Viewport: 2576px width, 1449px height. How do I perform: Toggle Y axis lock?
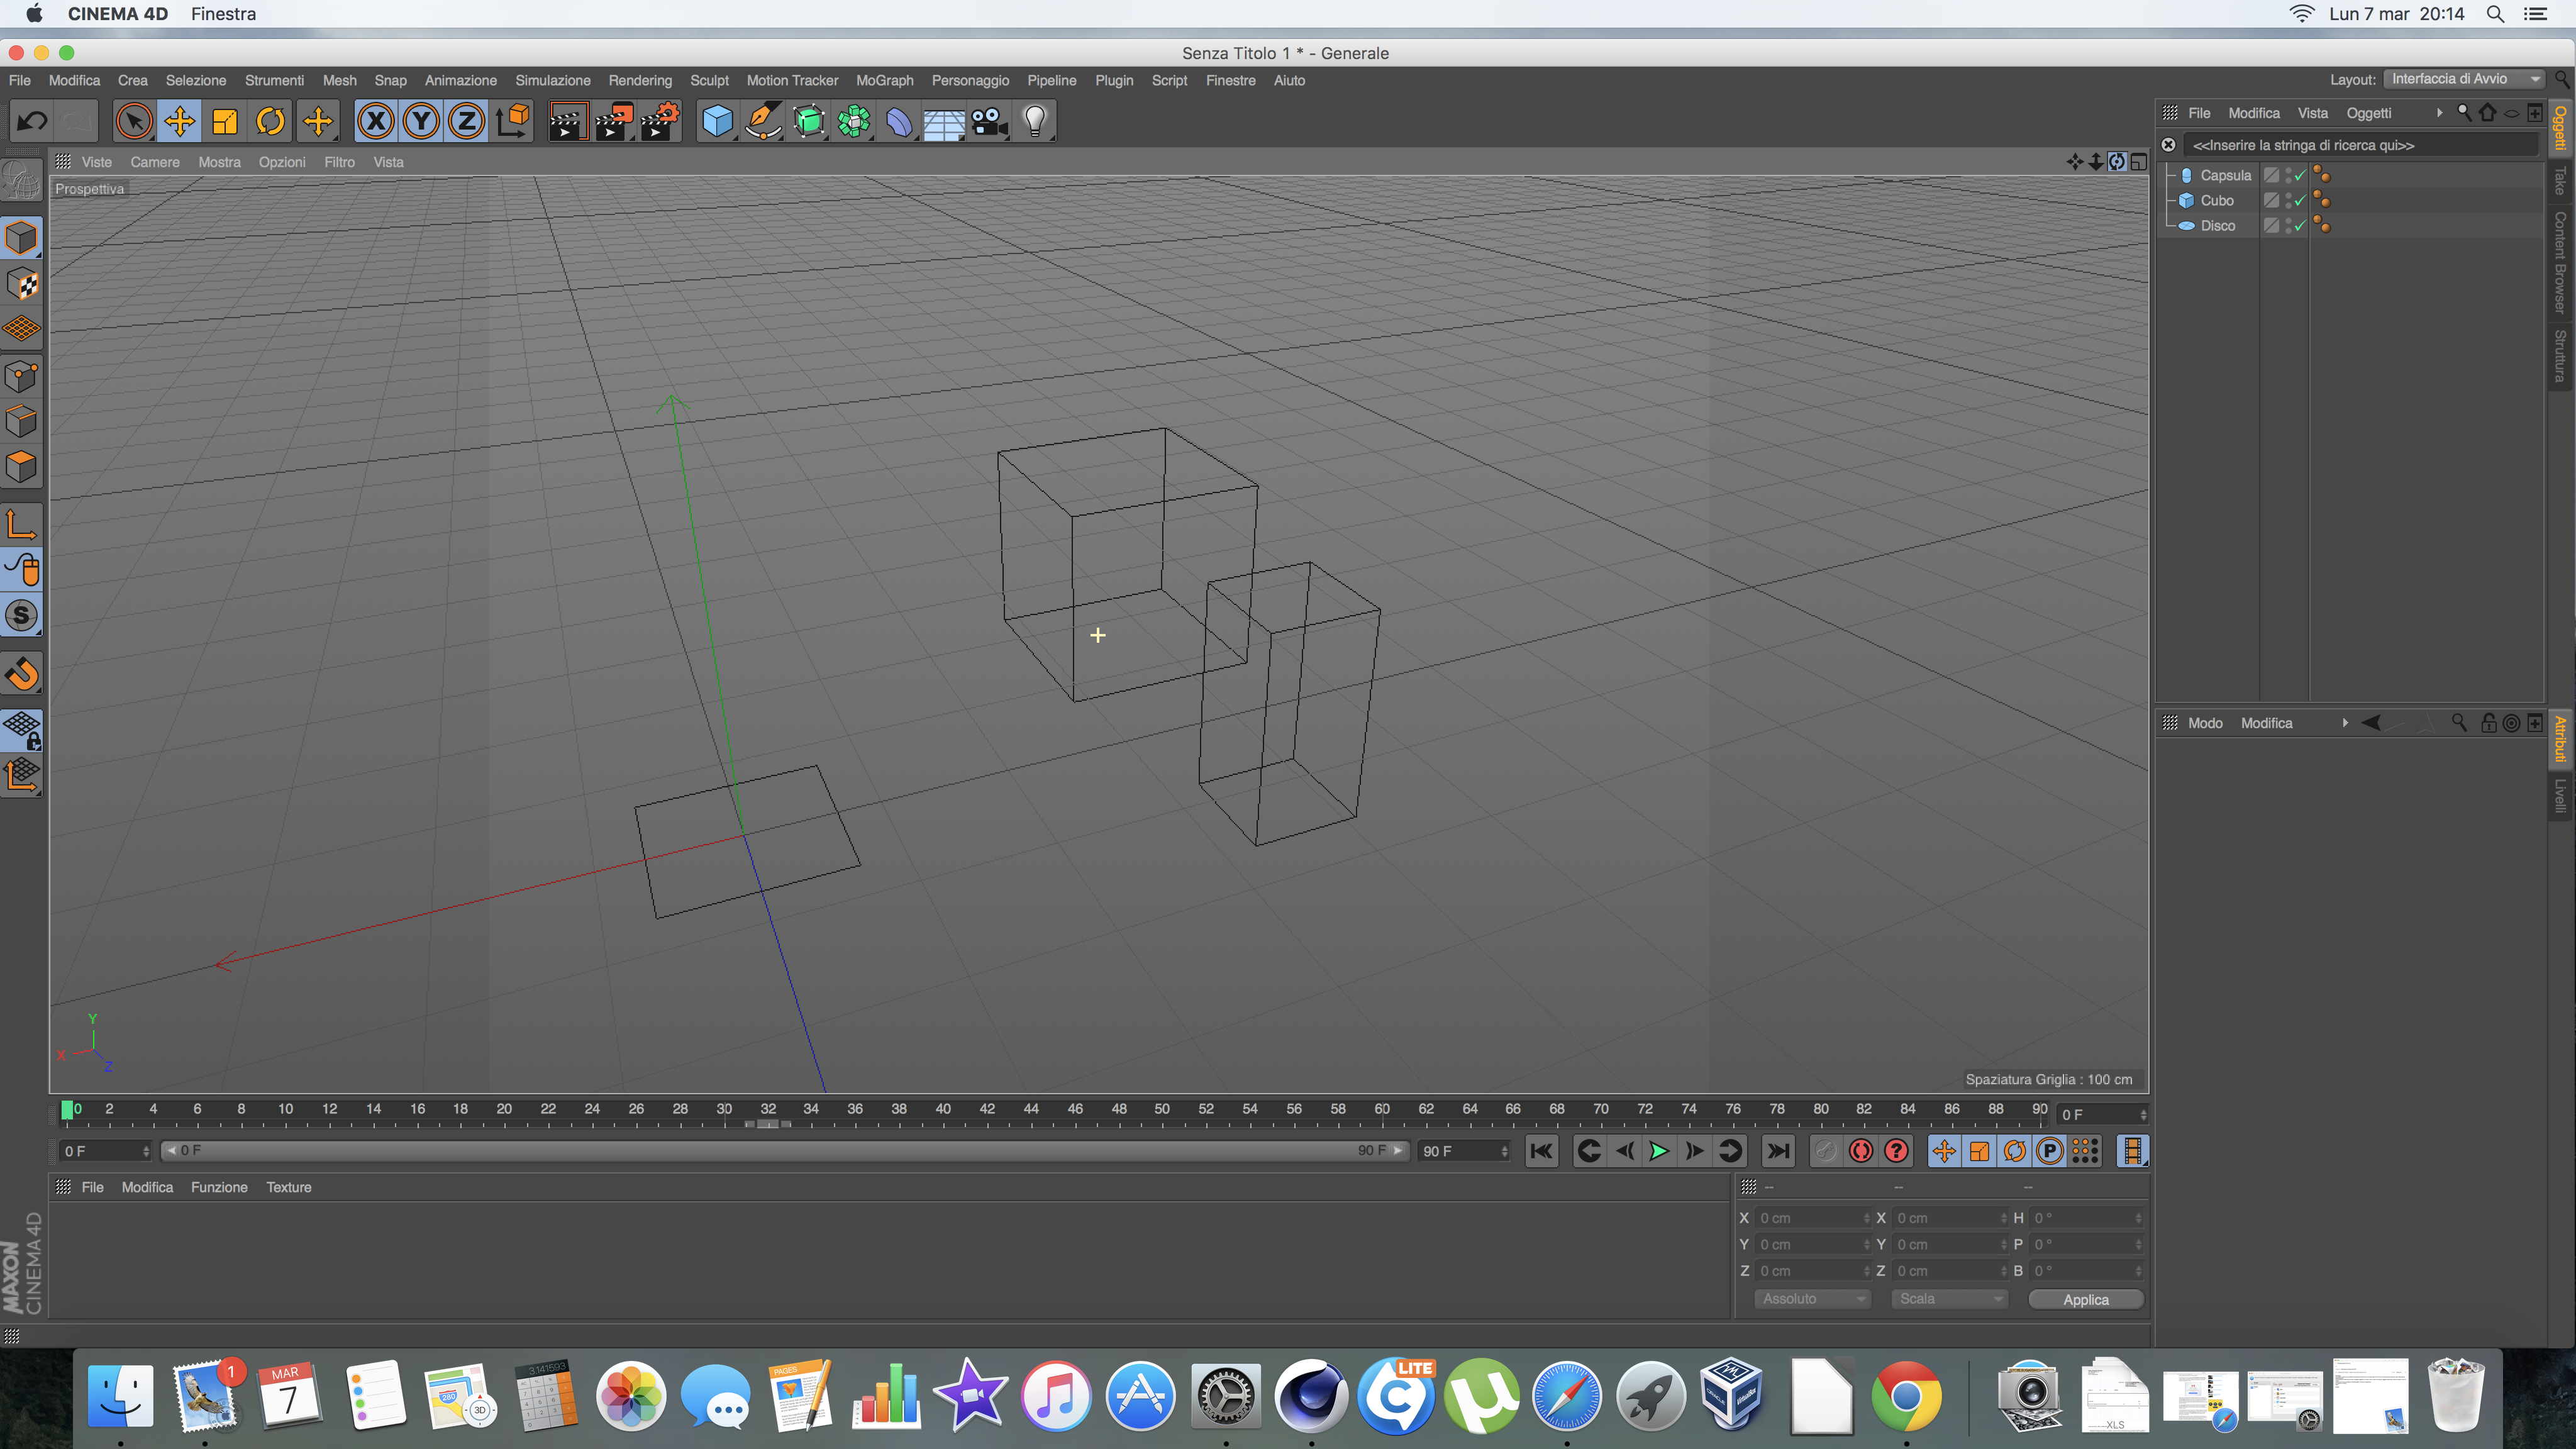[x=421, y=122]
